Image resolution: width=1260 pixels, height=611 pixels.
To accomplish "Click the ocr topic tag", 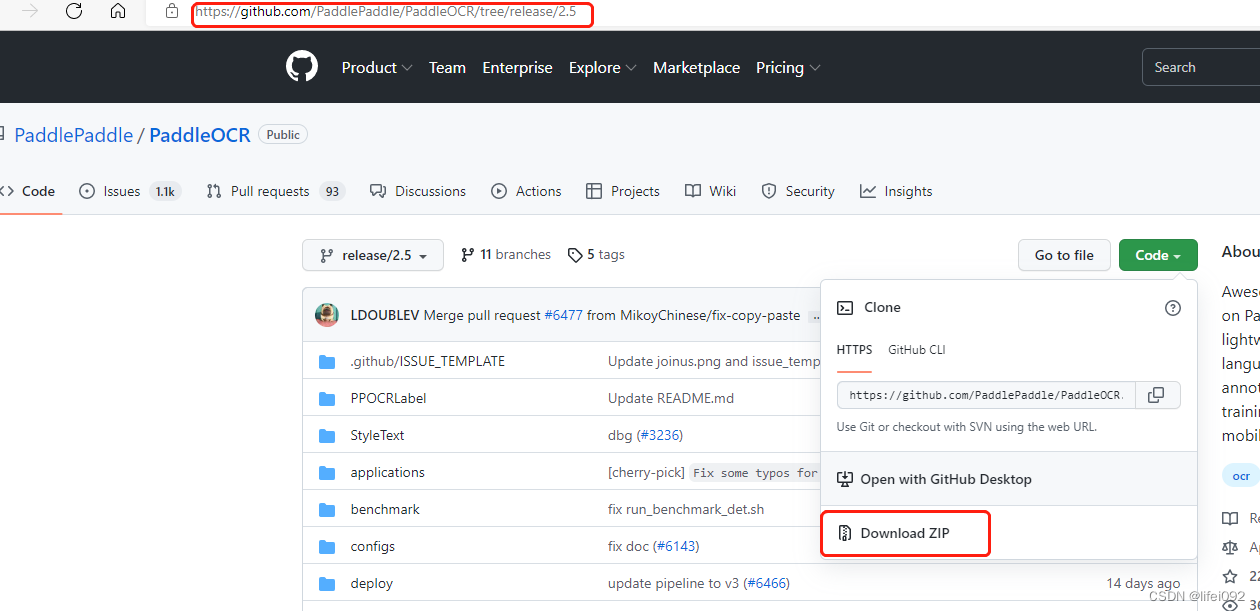I will (1241, 476).
